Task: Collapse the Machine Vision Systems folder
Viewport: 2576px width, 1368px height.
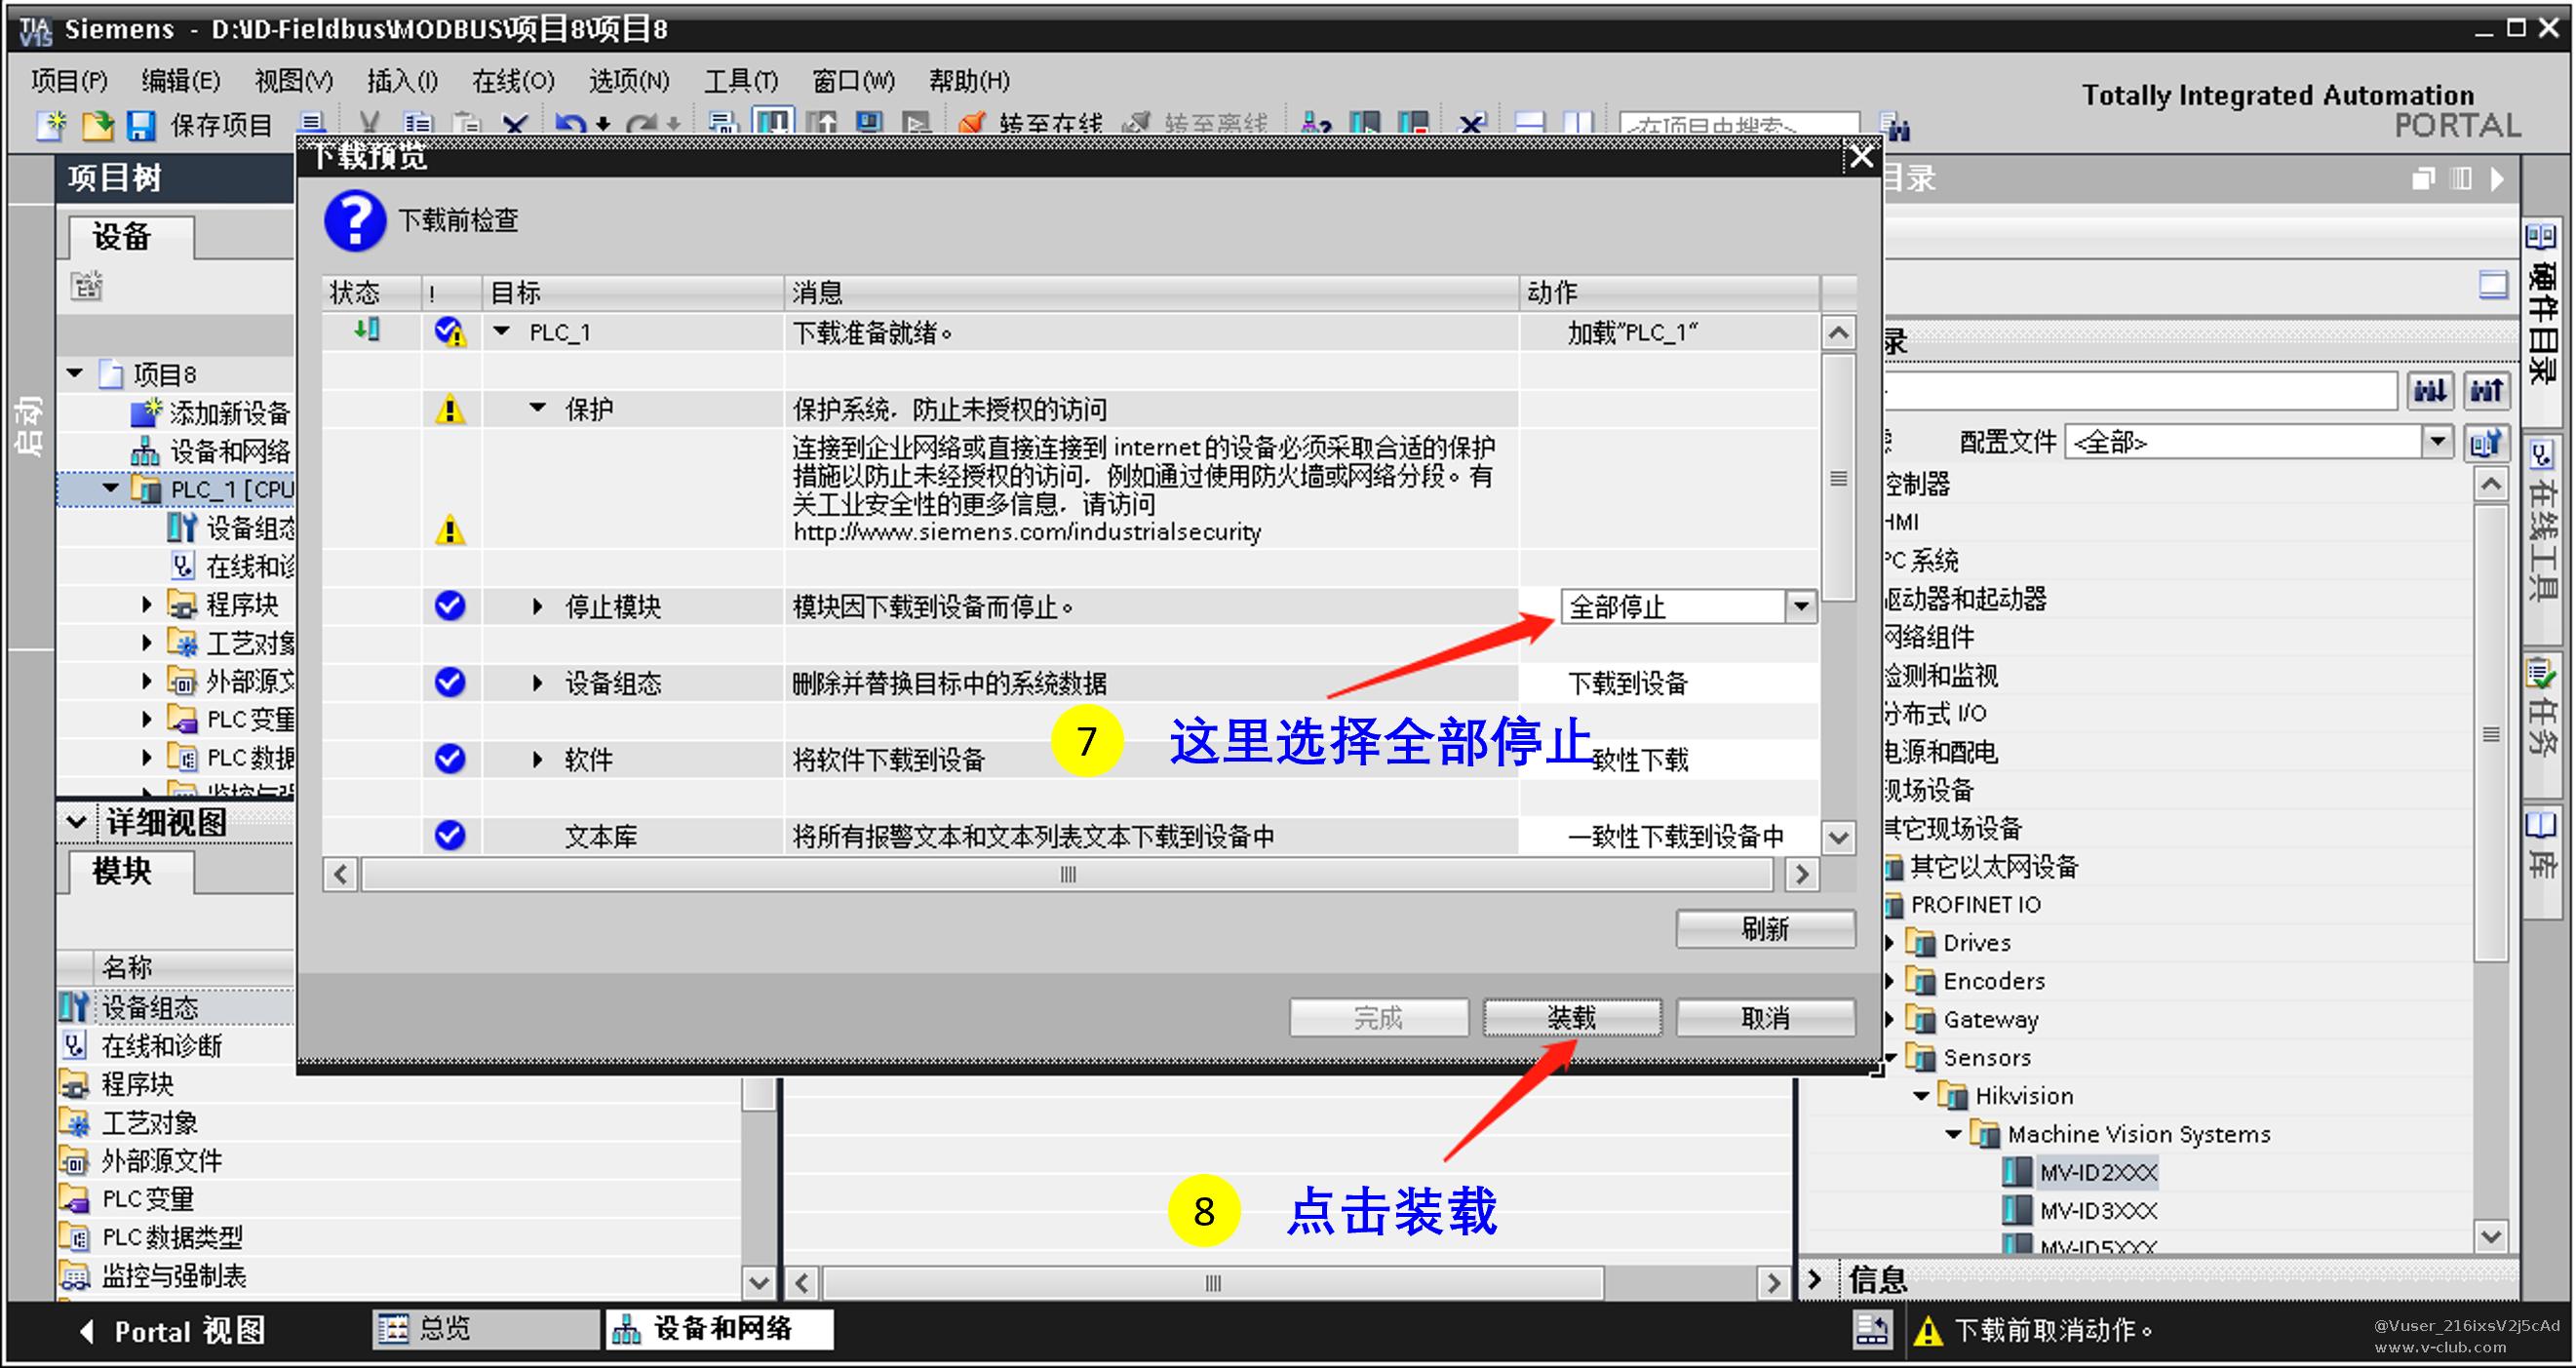Action: tap(1953, 1134)
